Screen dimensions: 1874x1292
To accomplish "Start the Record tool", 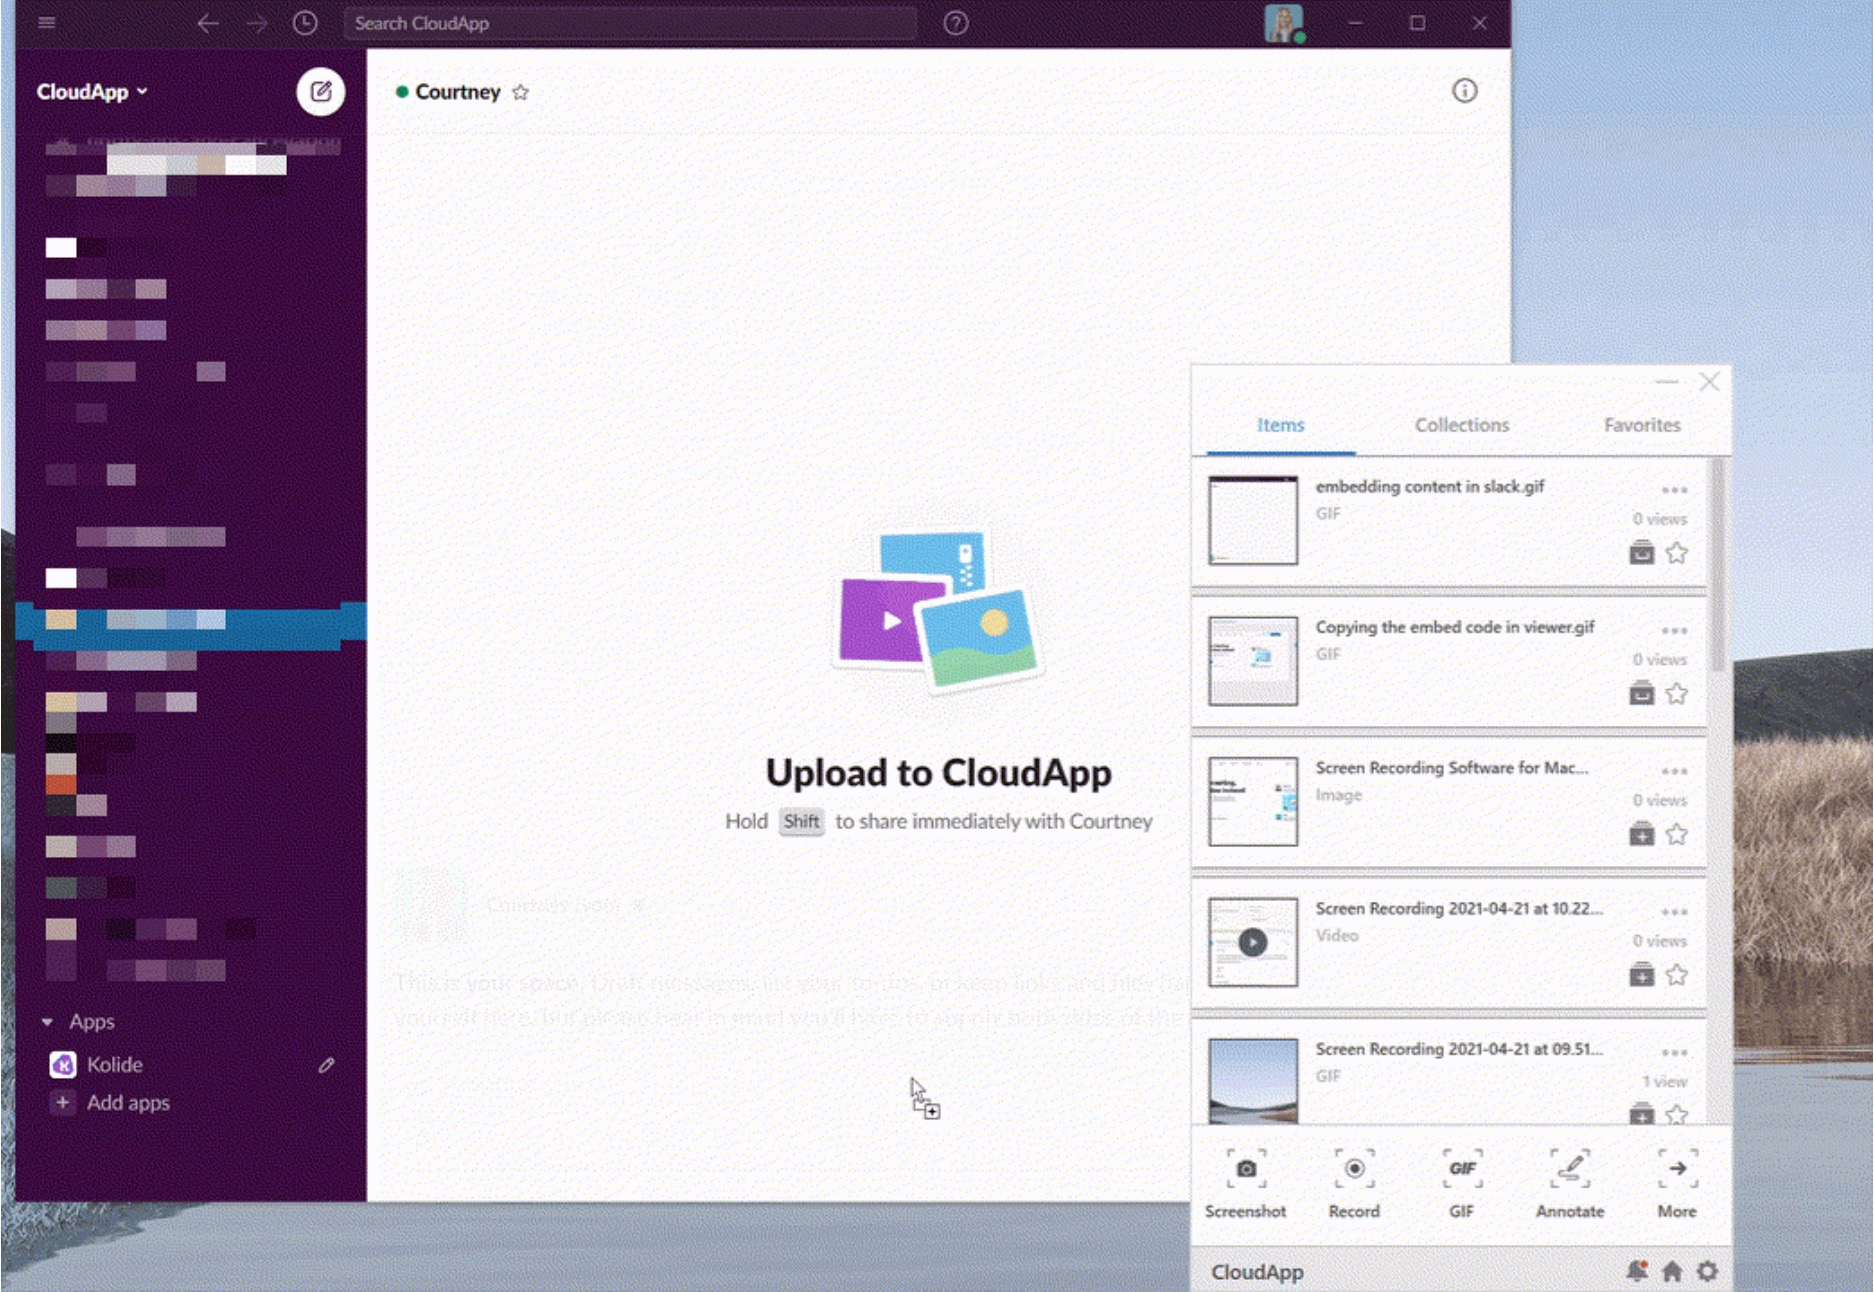I will pos(1353,1184).
